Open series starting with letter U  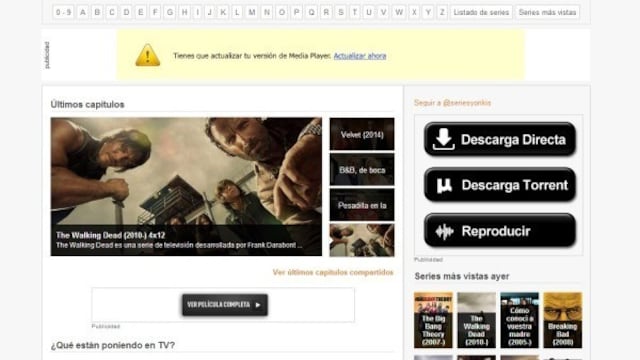point(369,12)
